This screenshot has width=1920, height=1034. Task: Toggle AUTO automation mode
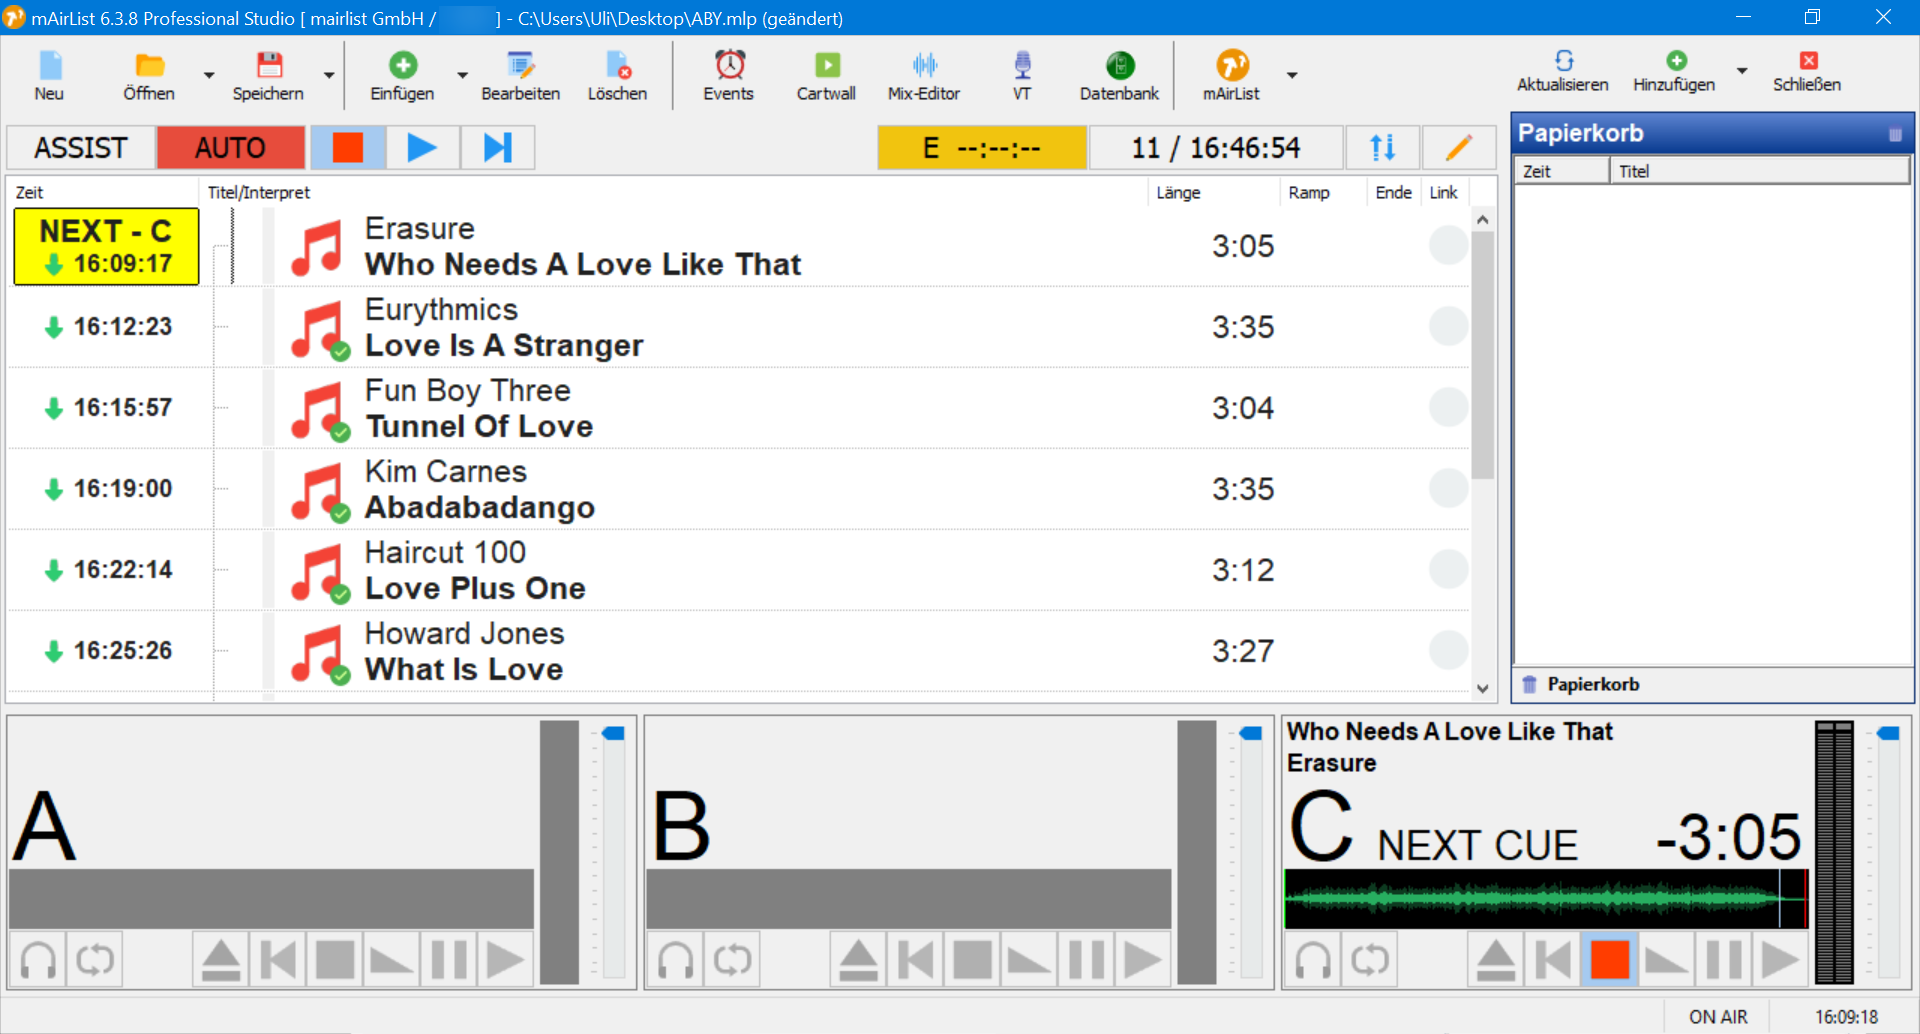point(230,148)
